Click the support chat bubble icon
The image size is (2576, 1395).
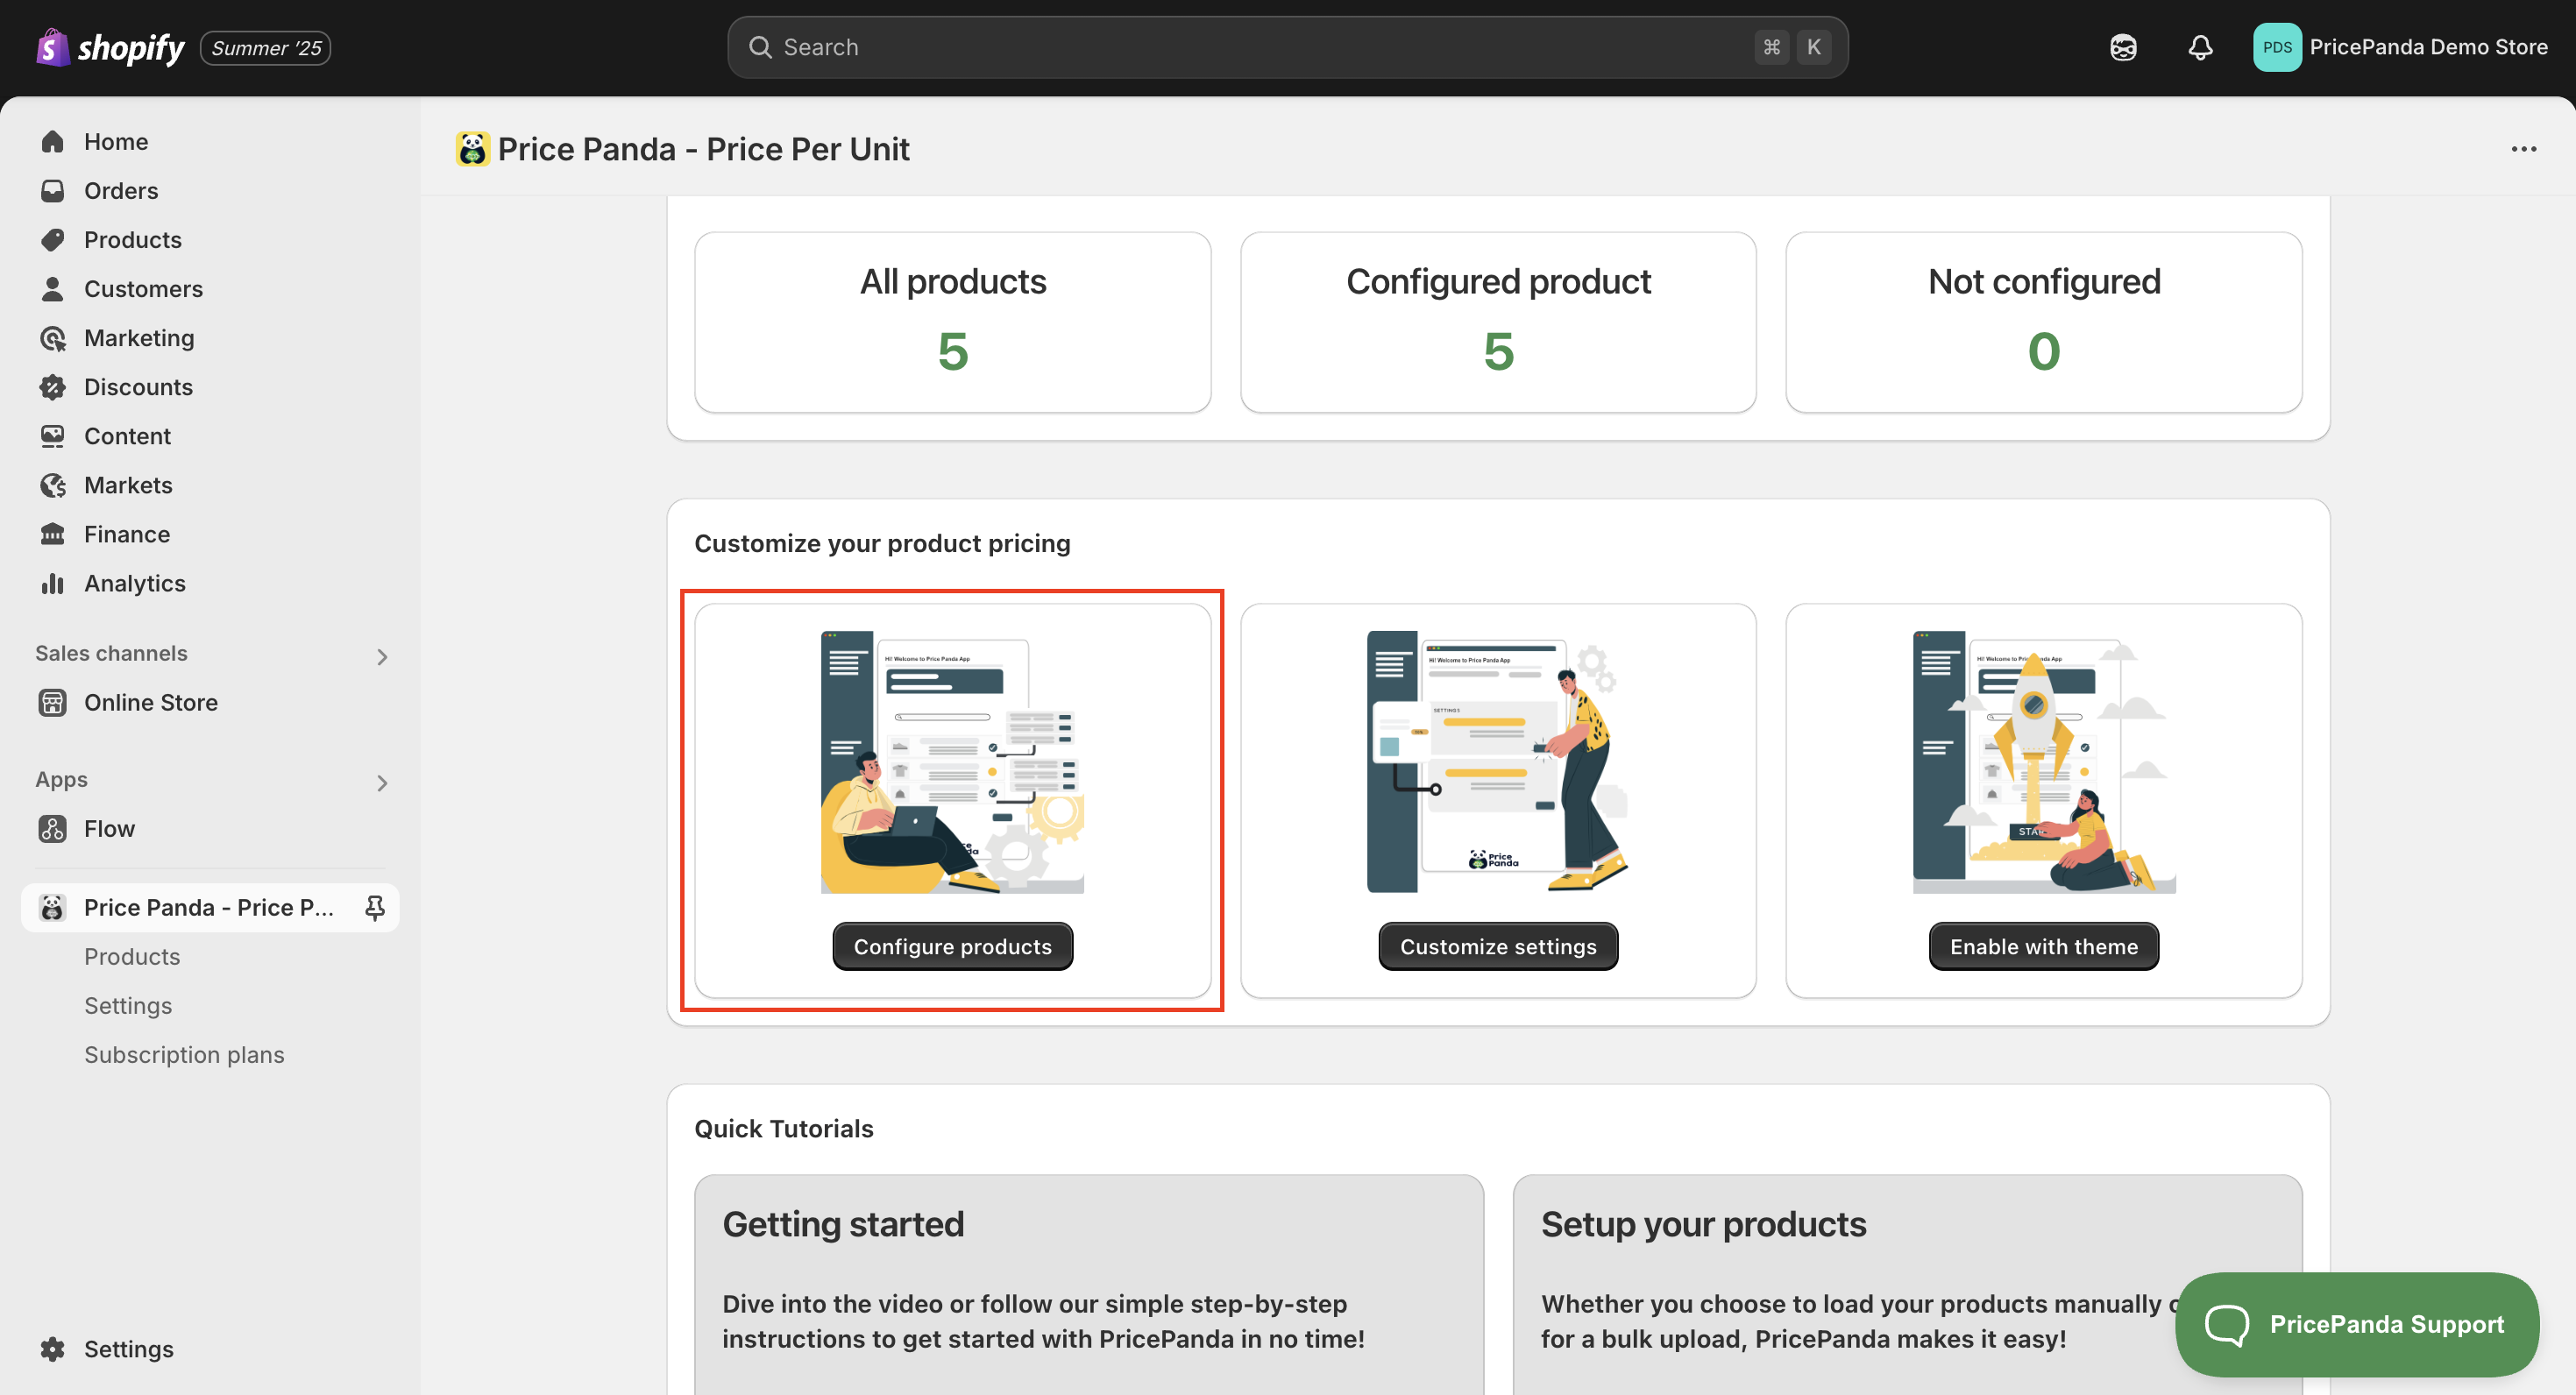click(x=2226, y=1325)
